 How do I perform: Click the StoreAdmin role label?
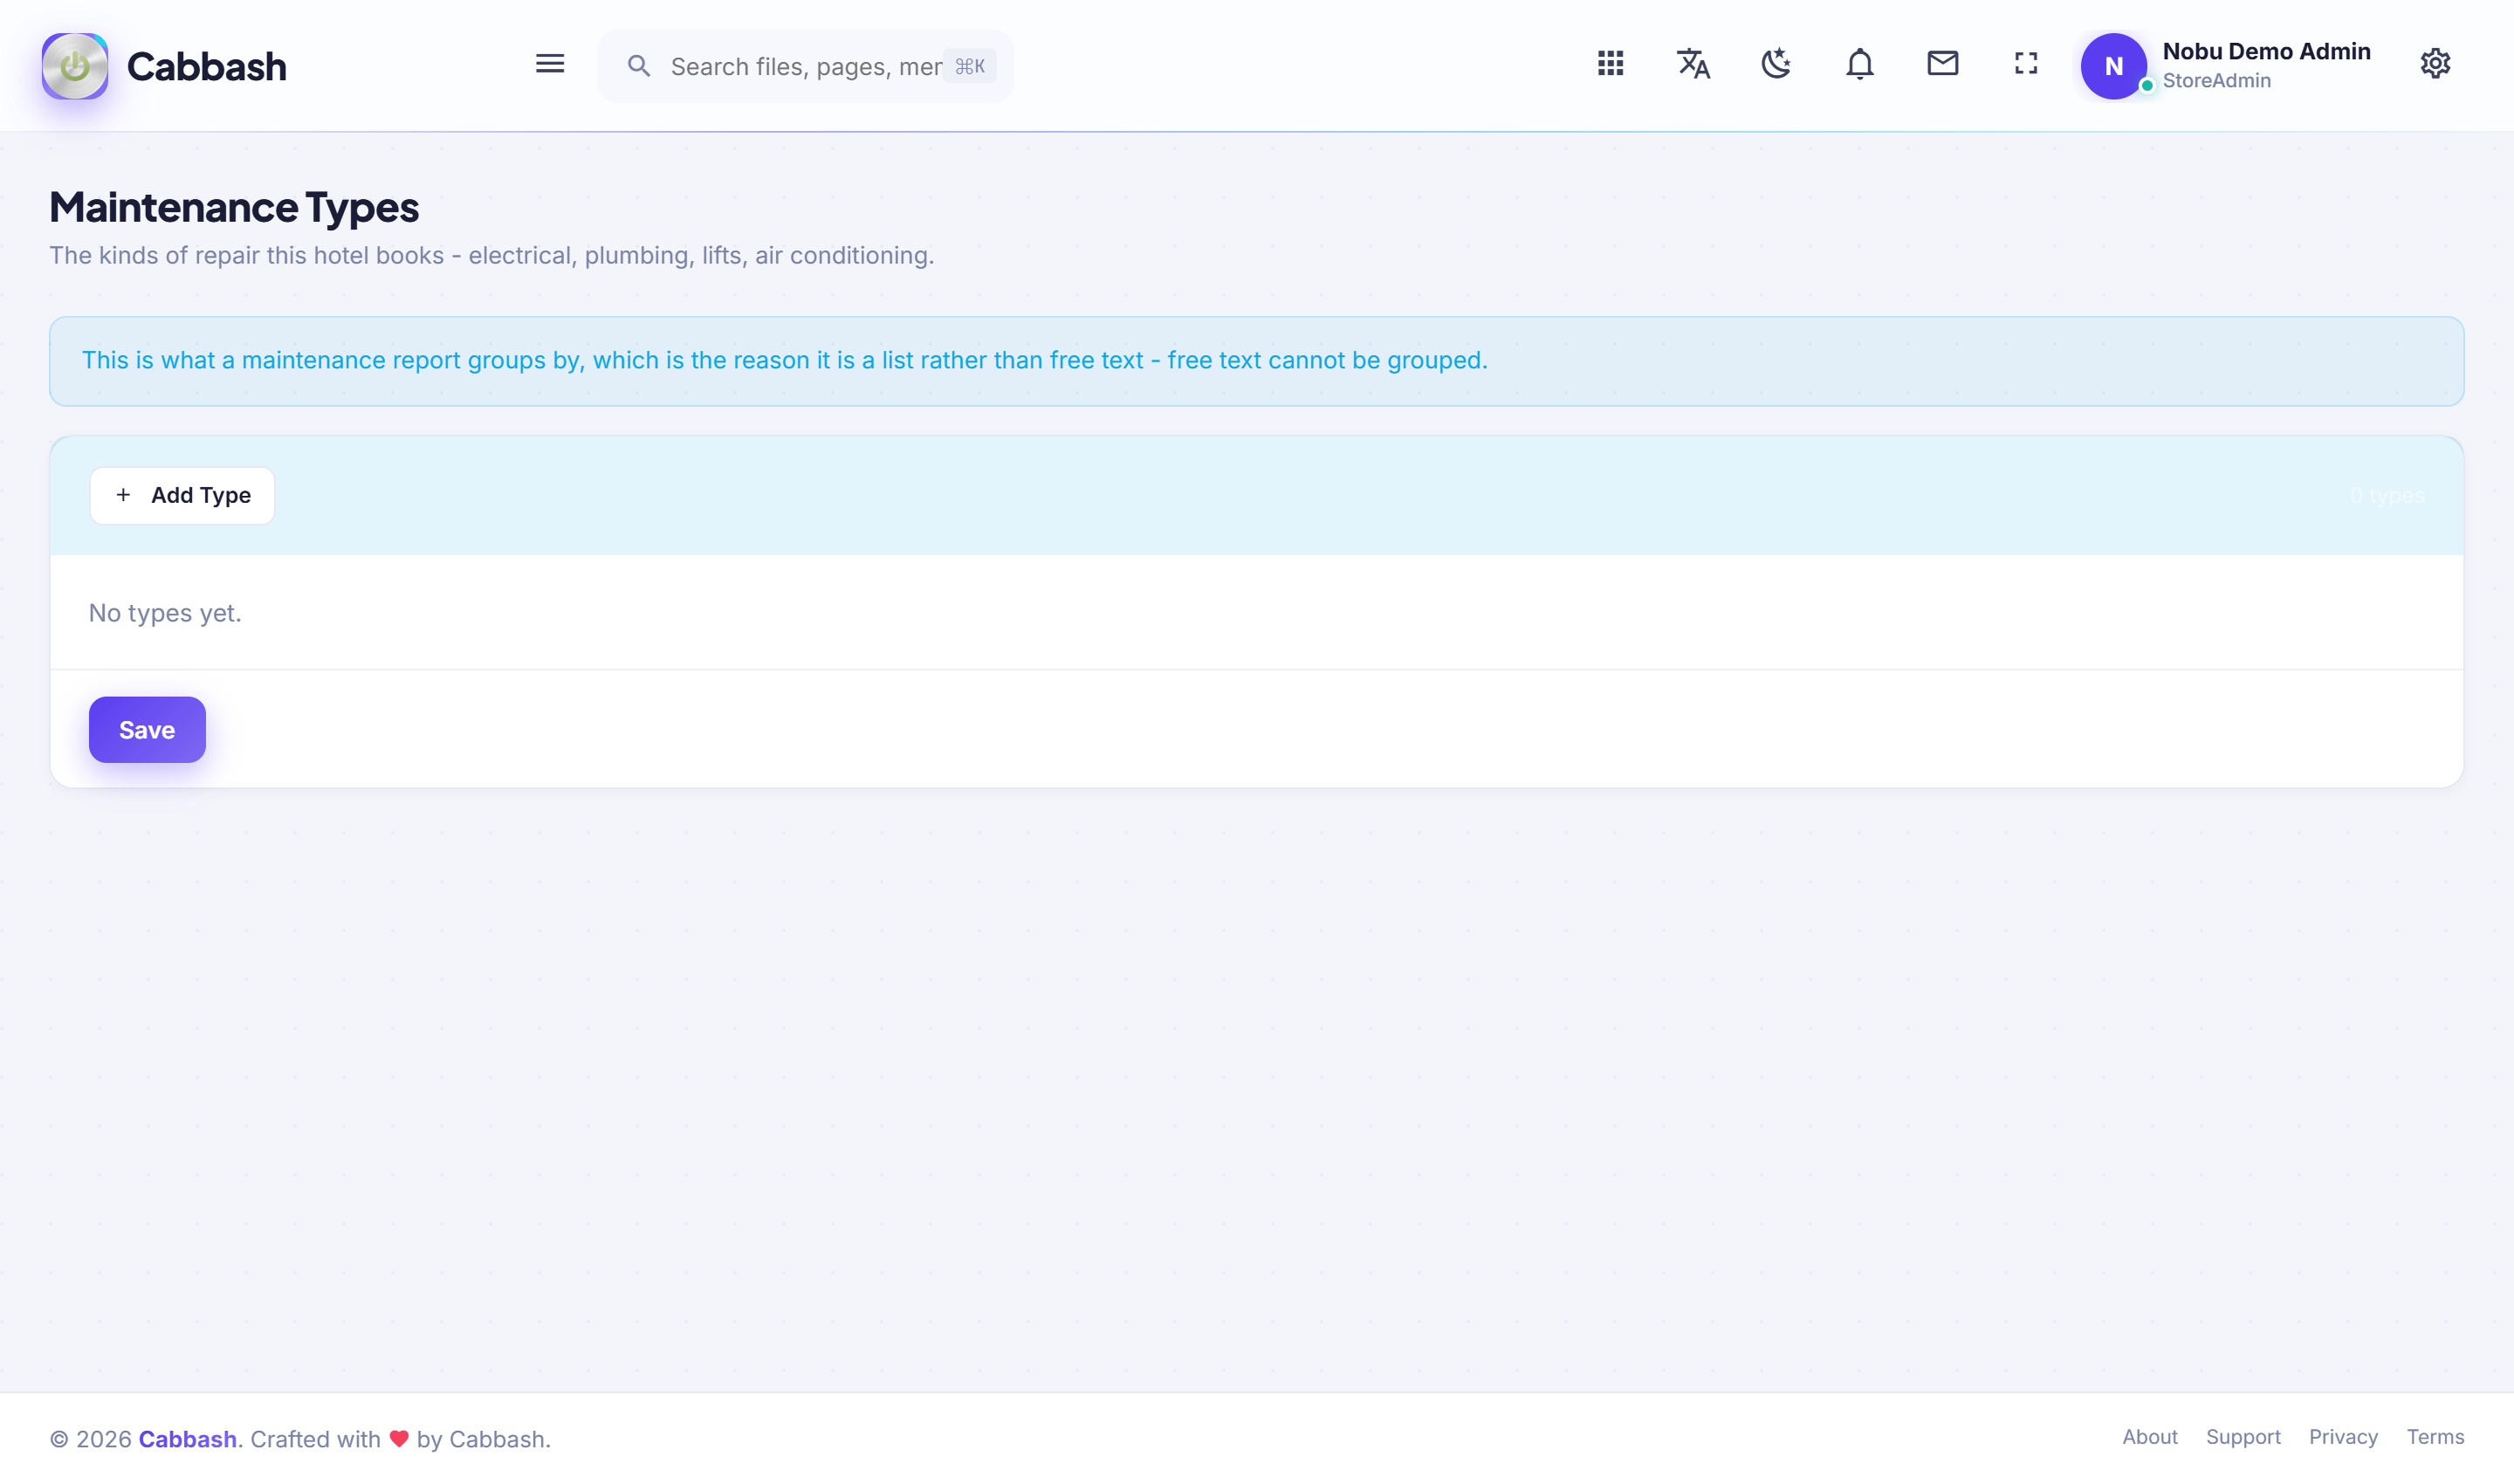2216,81
